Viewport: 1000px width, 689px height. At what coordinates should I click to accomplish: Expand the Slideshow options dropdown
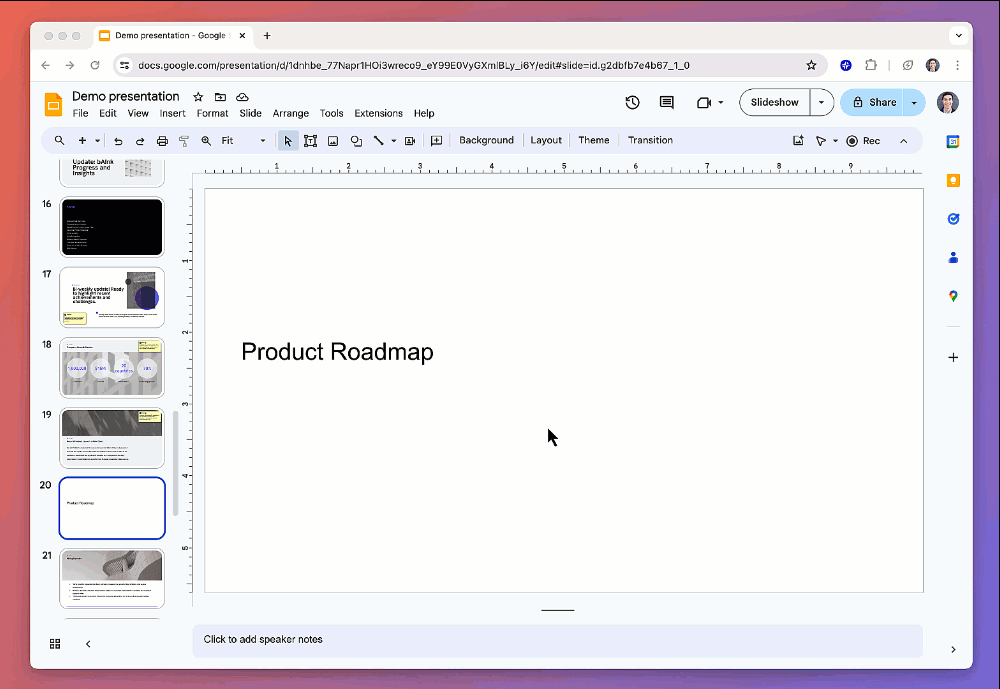(x=821, y=102)
